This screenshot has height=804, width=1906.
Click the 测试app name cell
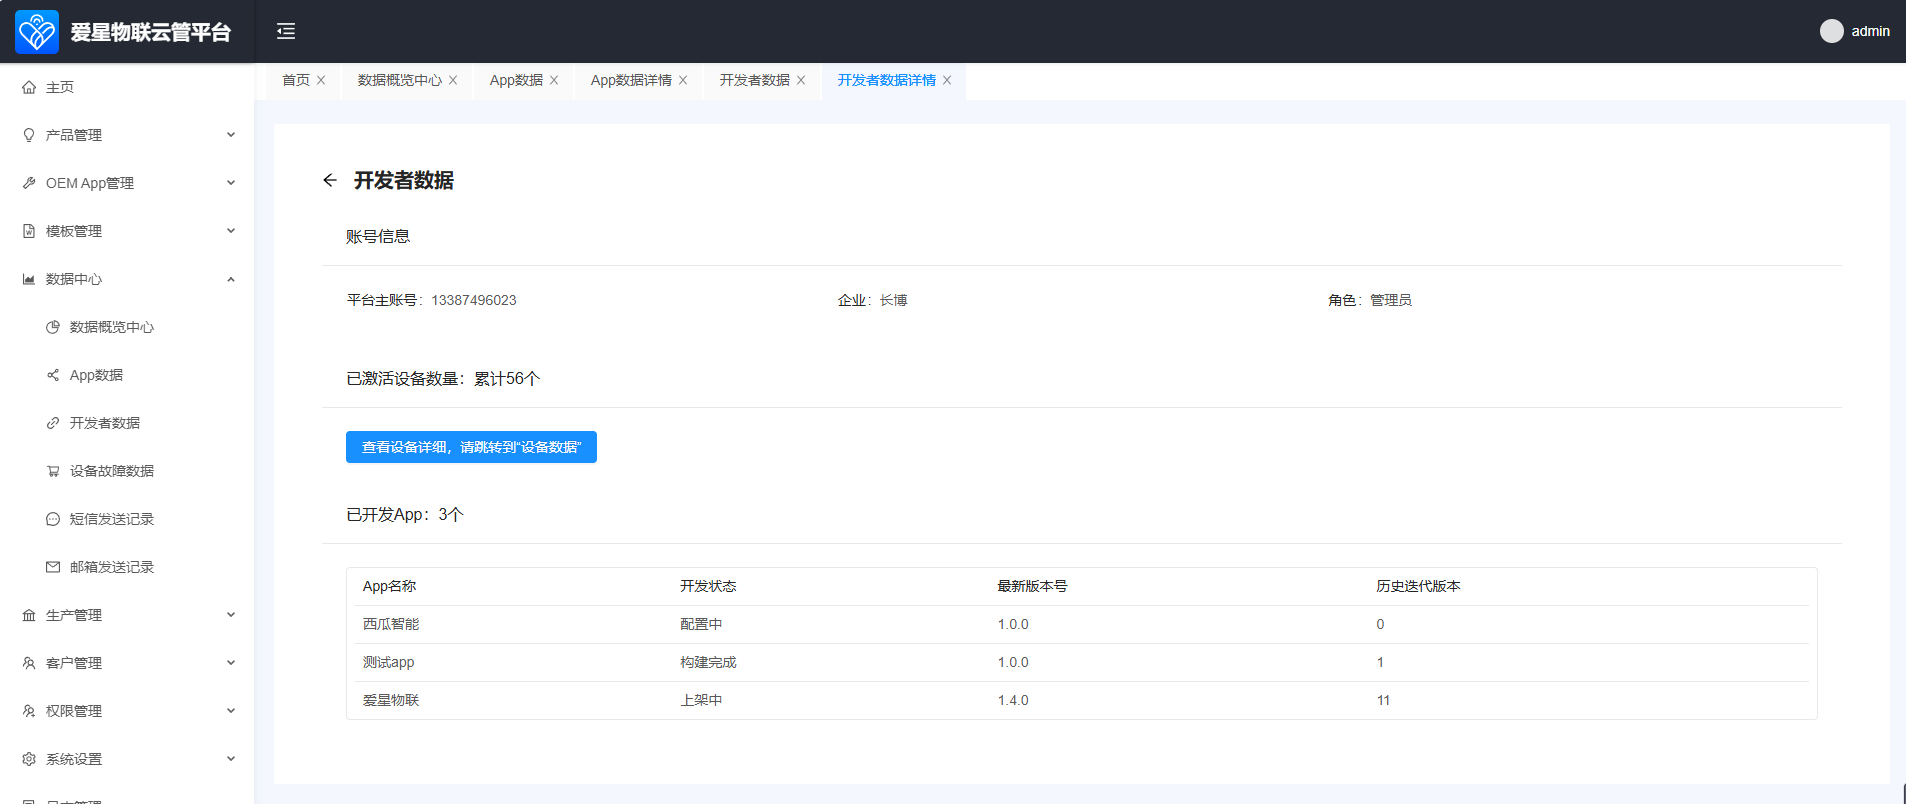pyautogui.click(x=389, y=662)
